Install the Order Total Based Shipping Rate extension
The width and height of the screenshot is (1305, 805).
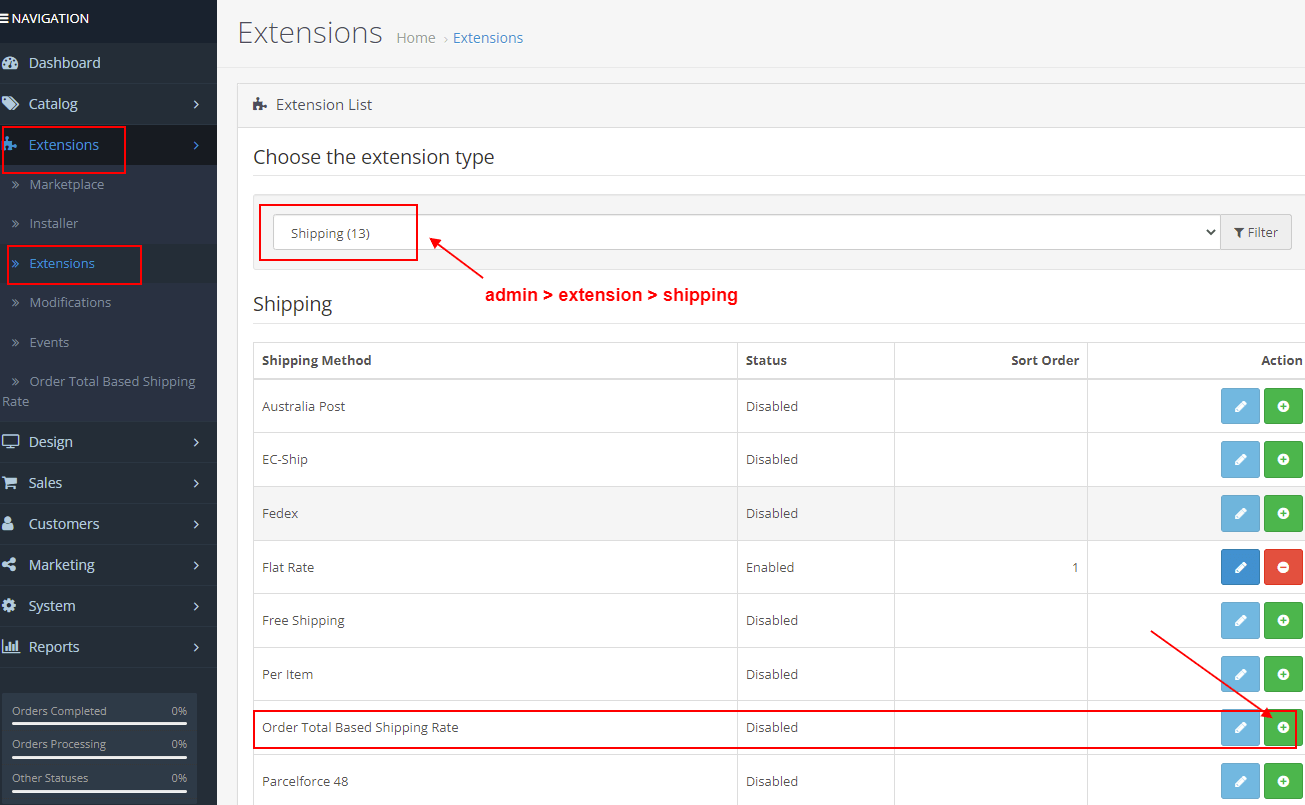[1283, 728]
